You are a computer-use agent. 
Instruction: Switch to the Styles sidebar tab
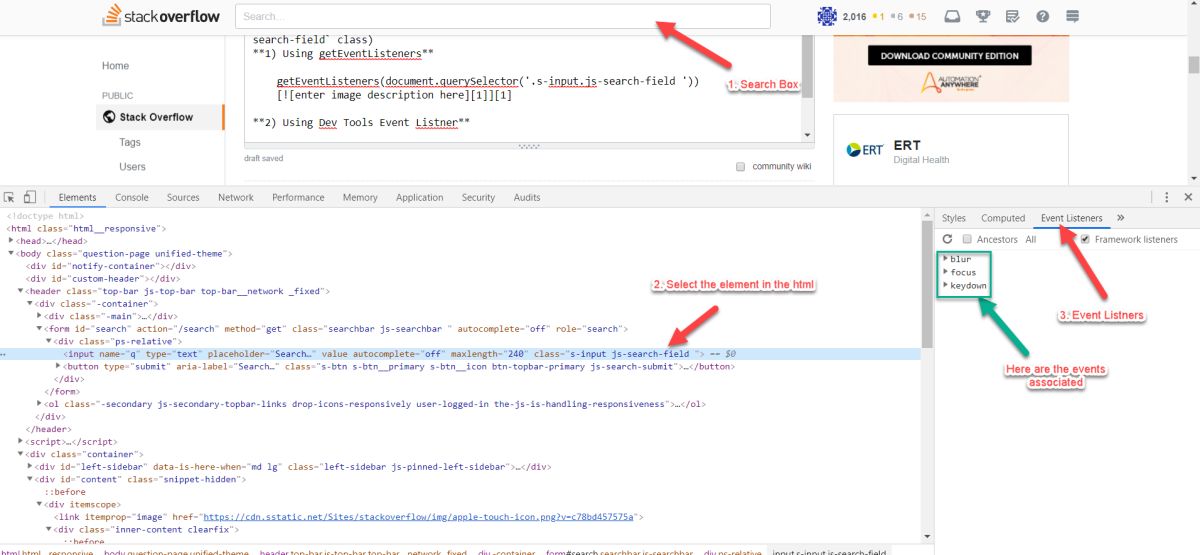pyautogui.click(x=954, y=217)
